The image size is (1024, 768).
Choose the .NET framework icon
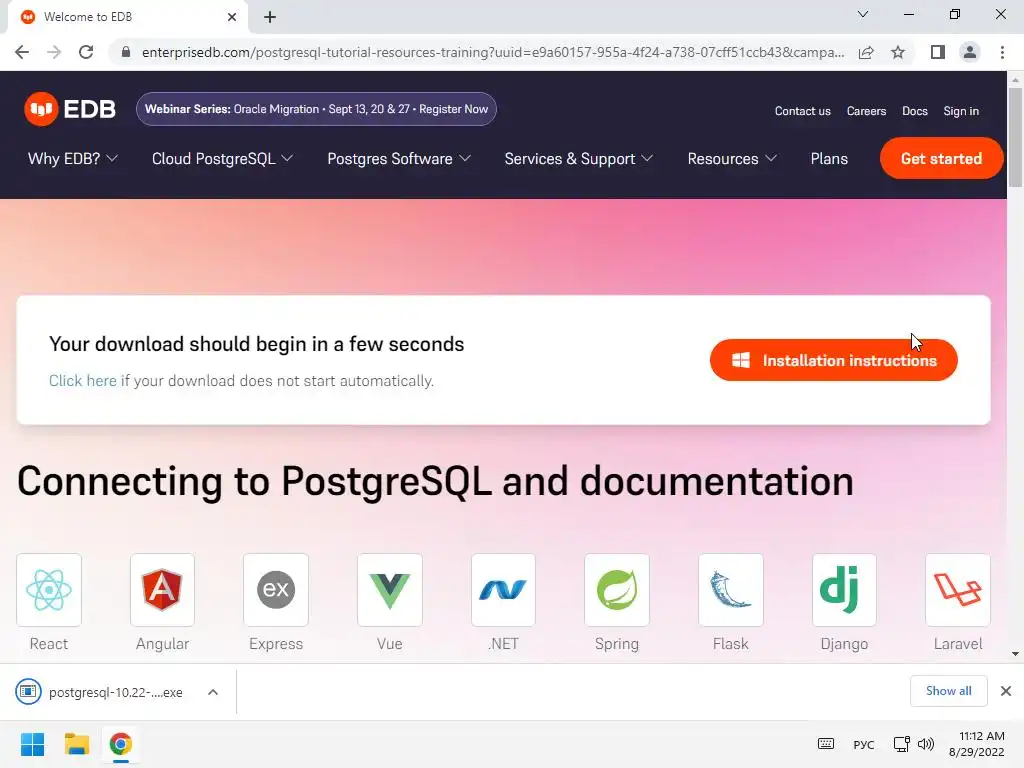tap(504, 590)
